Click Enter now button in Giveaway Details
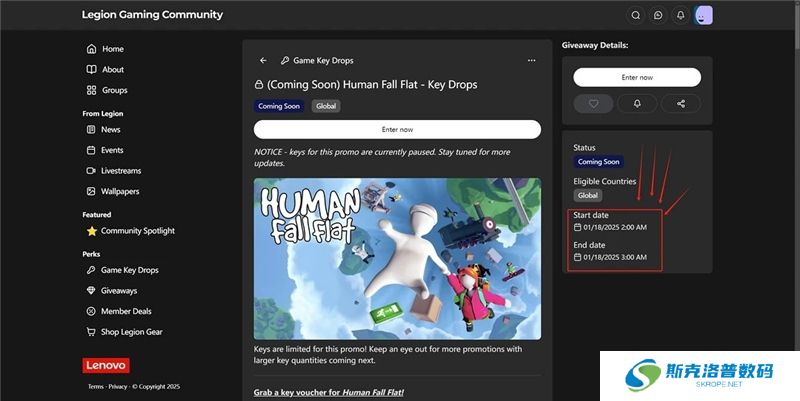Image resolution: width=800 pixels, height=401 pixels. 637,77
